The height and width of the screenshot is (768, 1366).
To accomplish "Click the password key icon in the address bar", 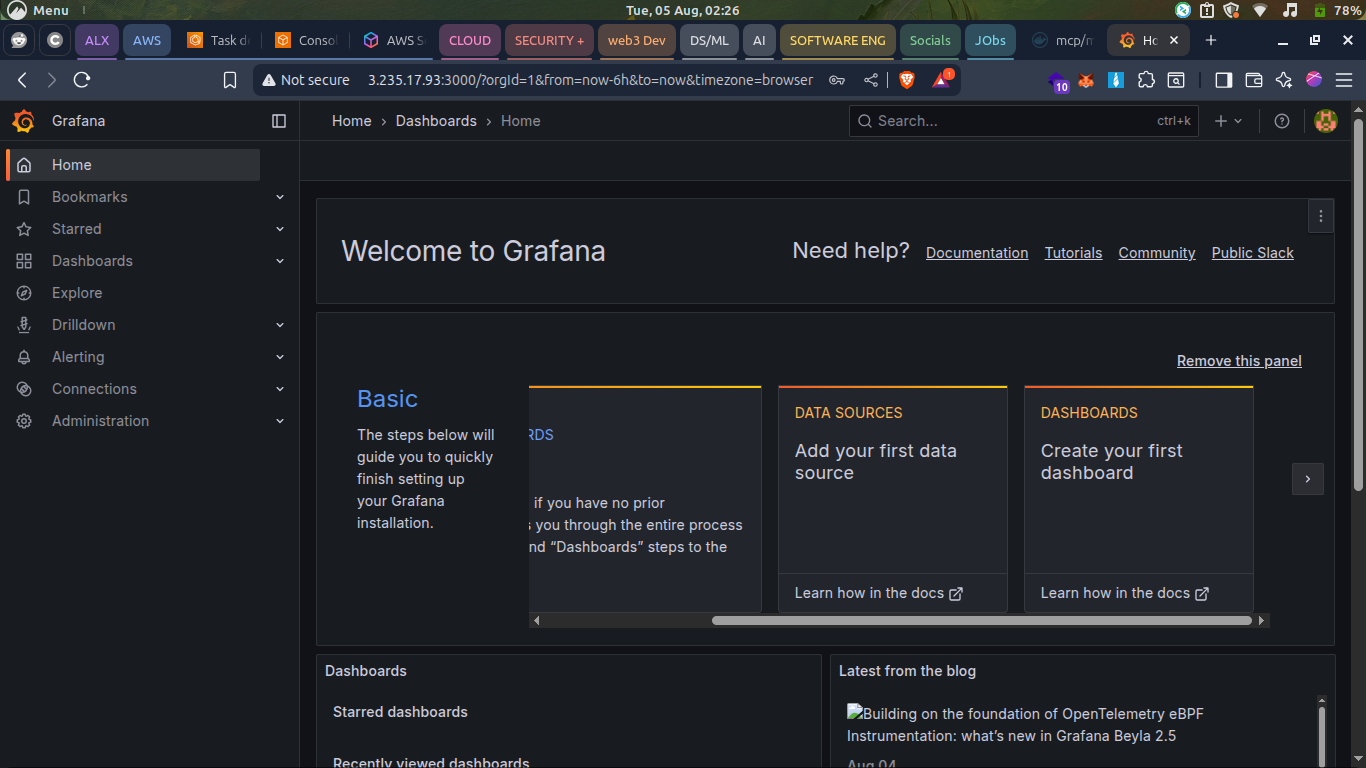I will tap(838, 80).
